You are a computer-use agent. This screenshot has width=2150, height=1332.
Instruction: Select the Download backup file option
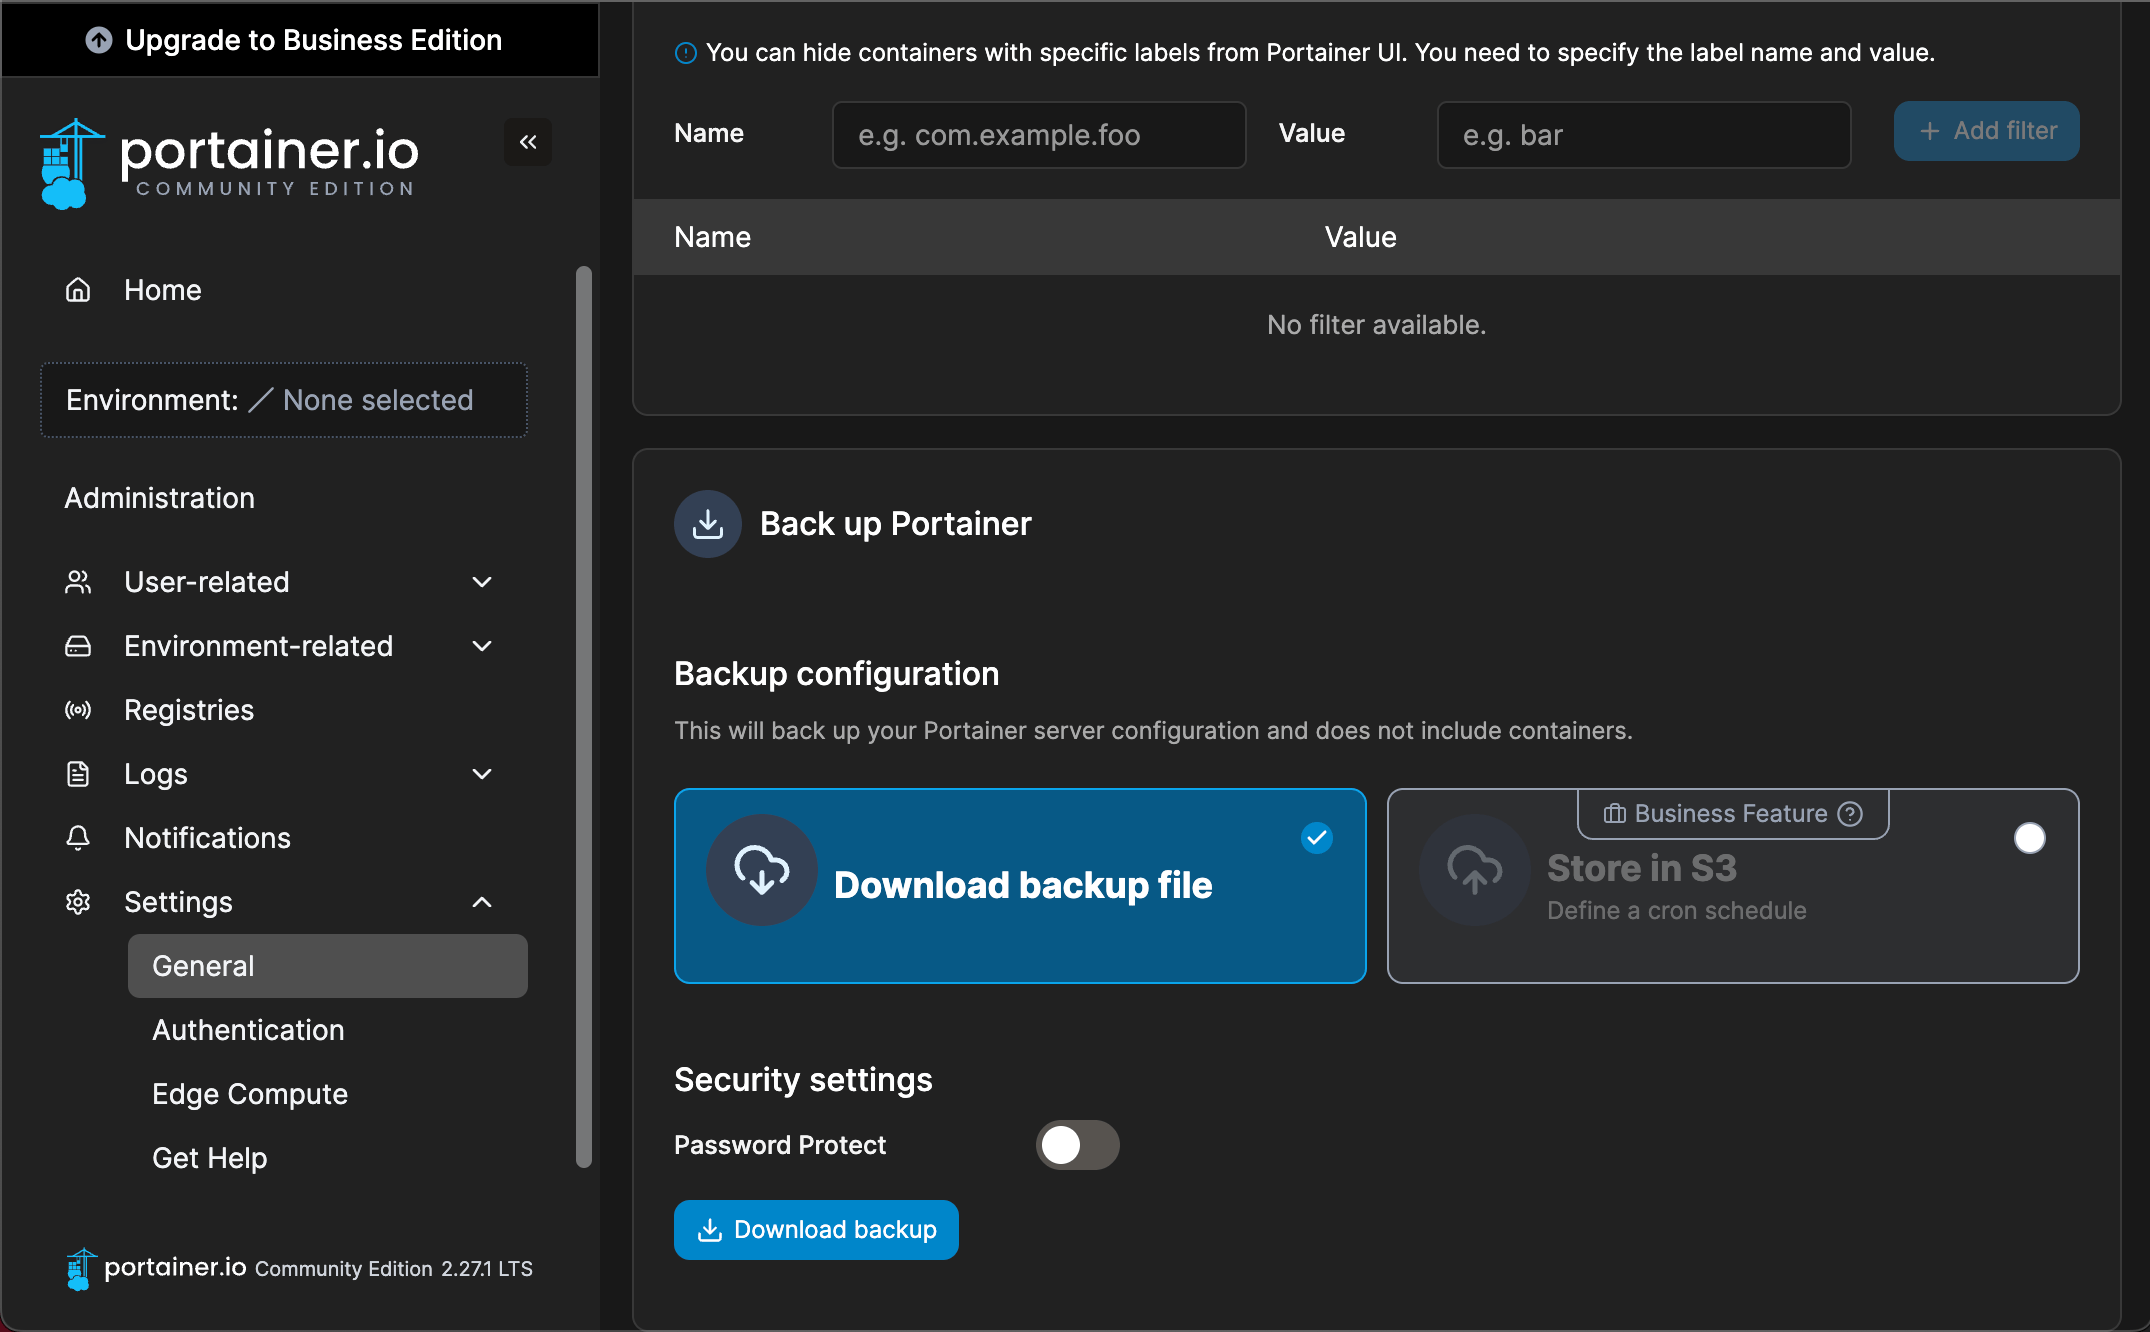tap(1020, 886)
